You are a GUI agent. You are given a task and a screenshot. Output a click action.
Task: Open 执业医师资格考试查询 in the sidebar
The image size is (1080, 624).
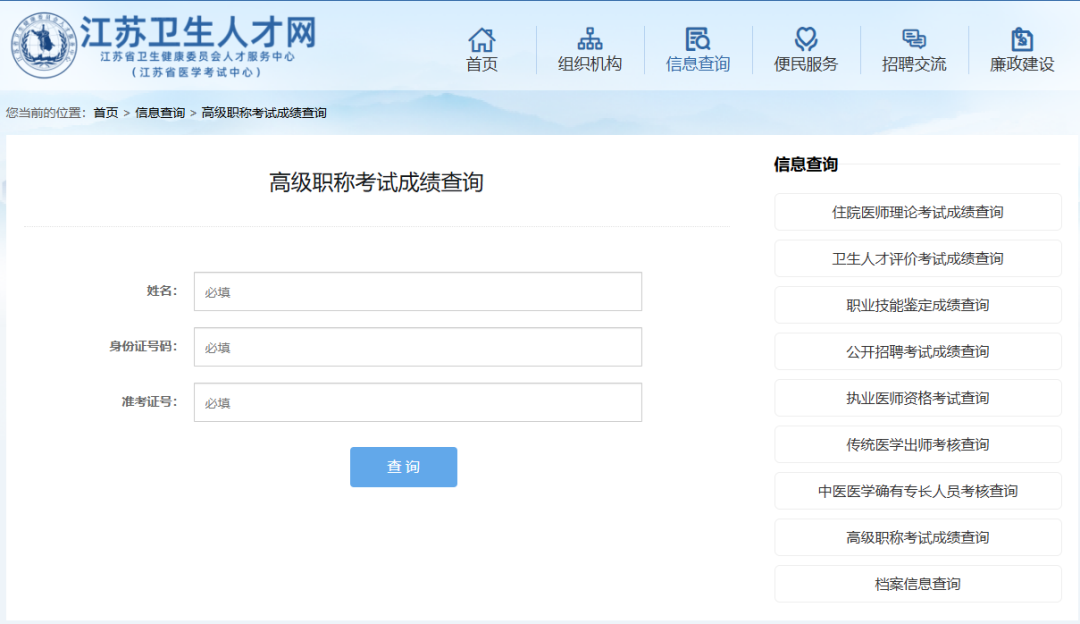coord(917,398)
